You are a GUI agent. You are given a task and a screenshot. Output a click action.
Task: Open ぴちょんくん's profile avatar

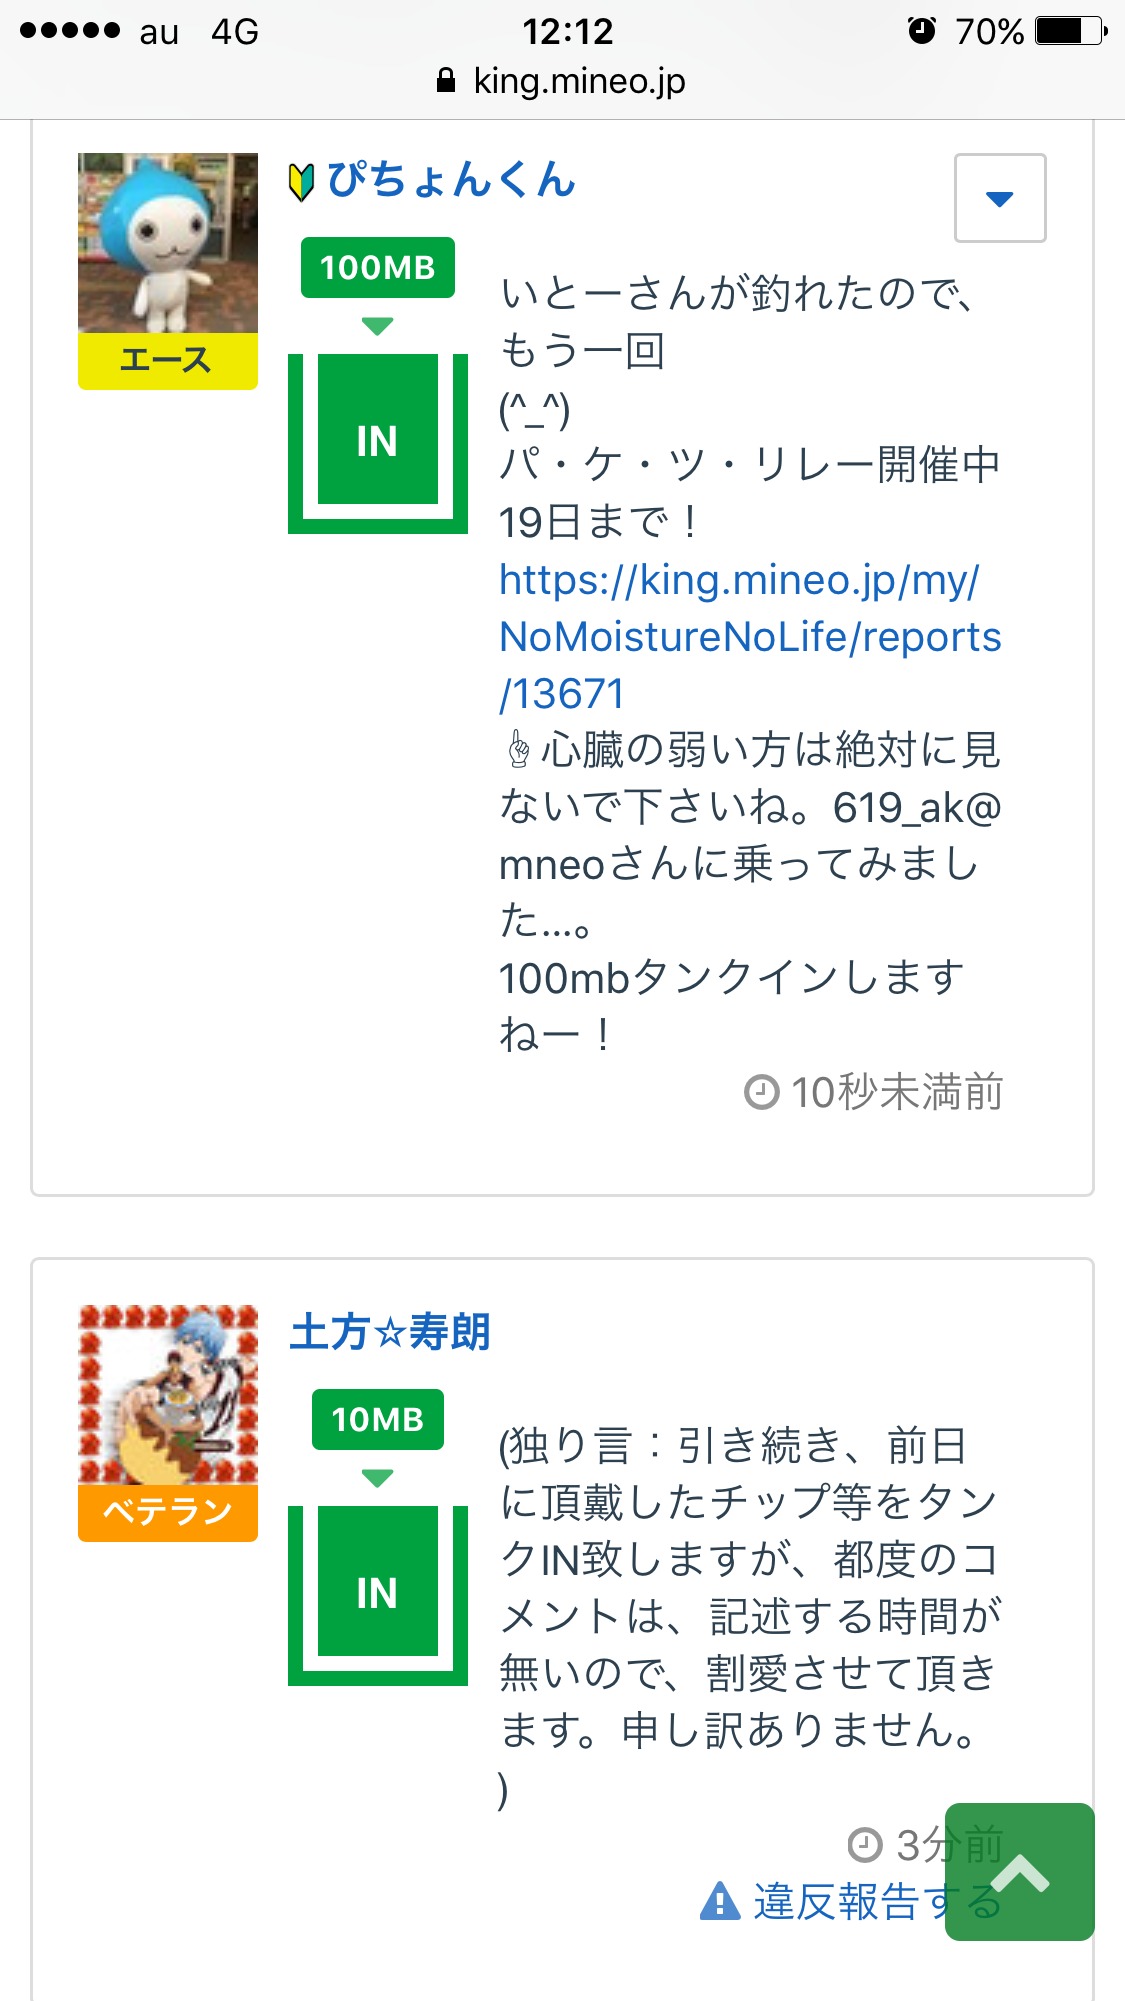point(168,243)
